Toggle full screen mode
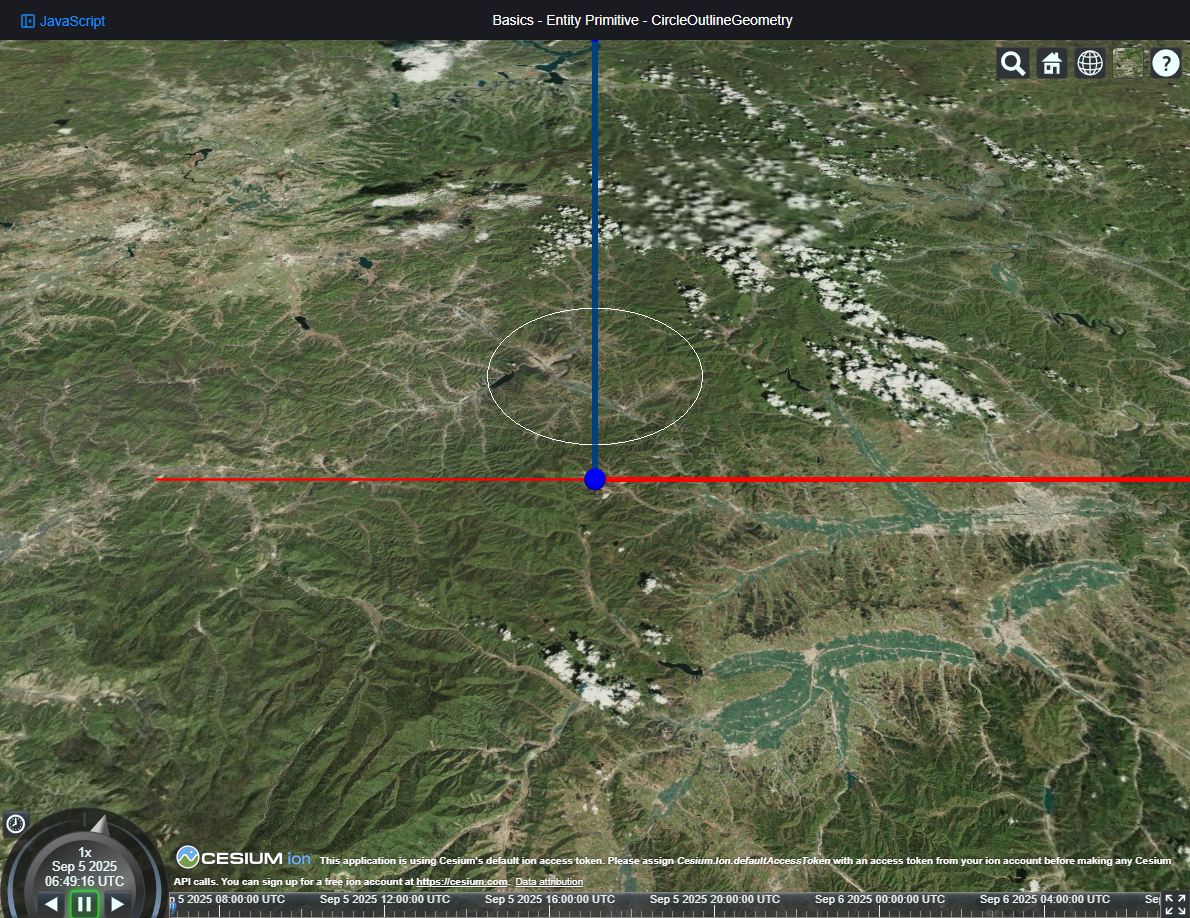1190x918 pixels. [x=1175, y=904]
